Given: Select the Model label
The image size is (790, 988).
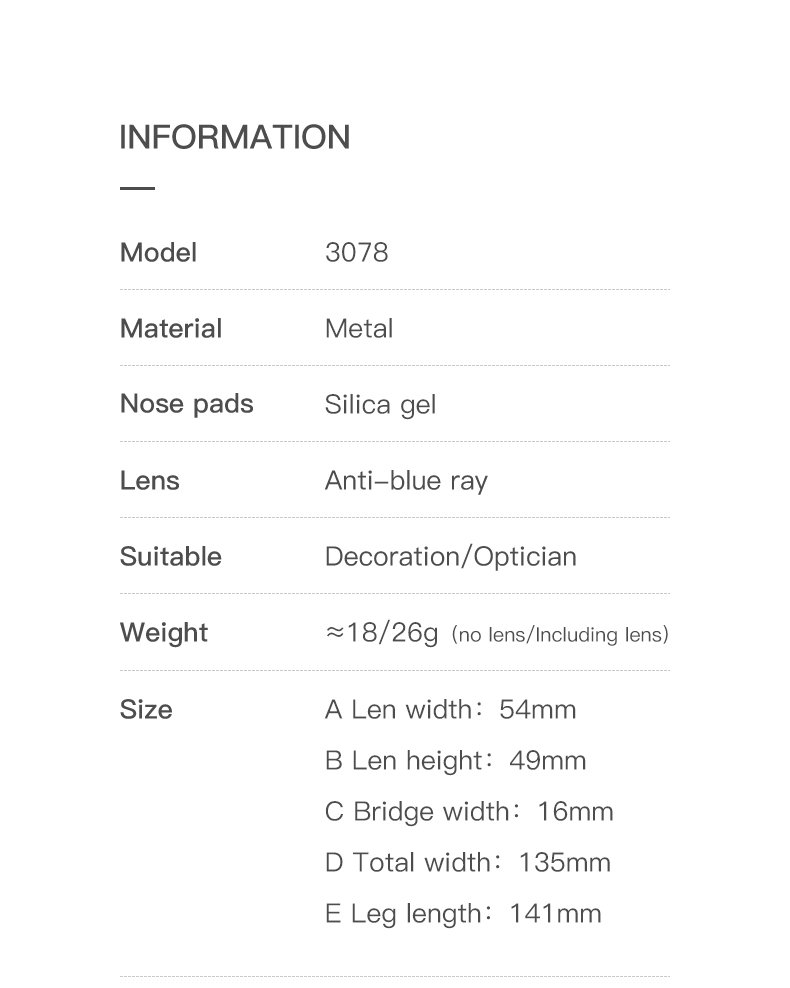Looking at the screenshot, I should [x=158, y=252].
